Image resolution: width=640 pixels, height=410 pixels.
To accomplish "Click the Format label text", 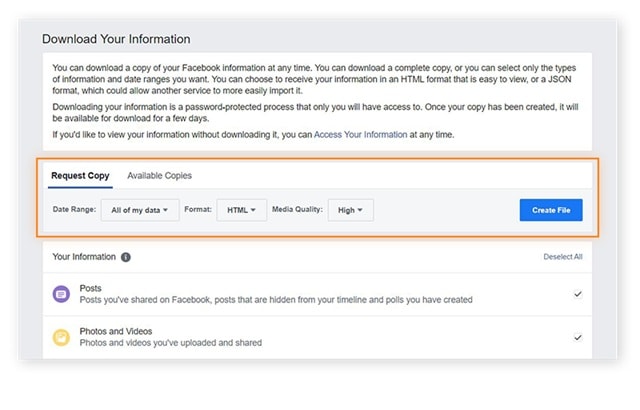I will coord(198,210).
